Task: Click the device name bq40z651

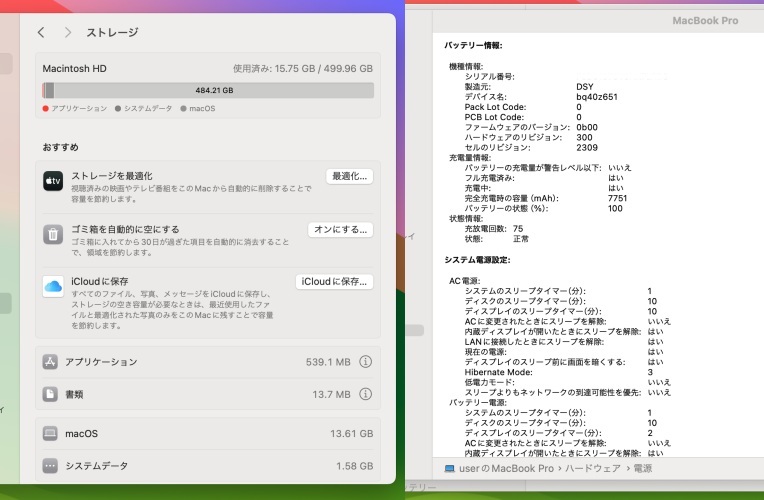Action: (597, 97)
